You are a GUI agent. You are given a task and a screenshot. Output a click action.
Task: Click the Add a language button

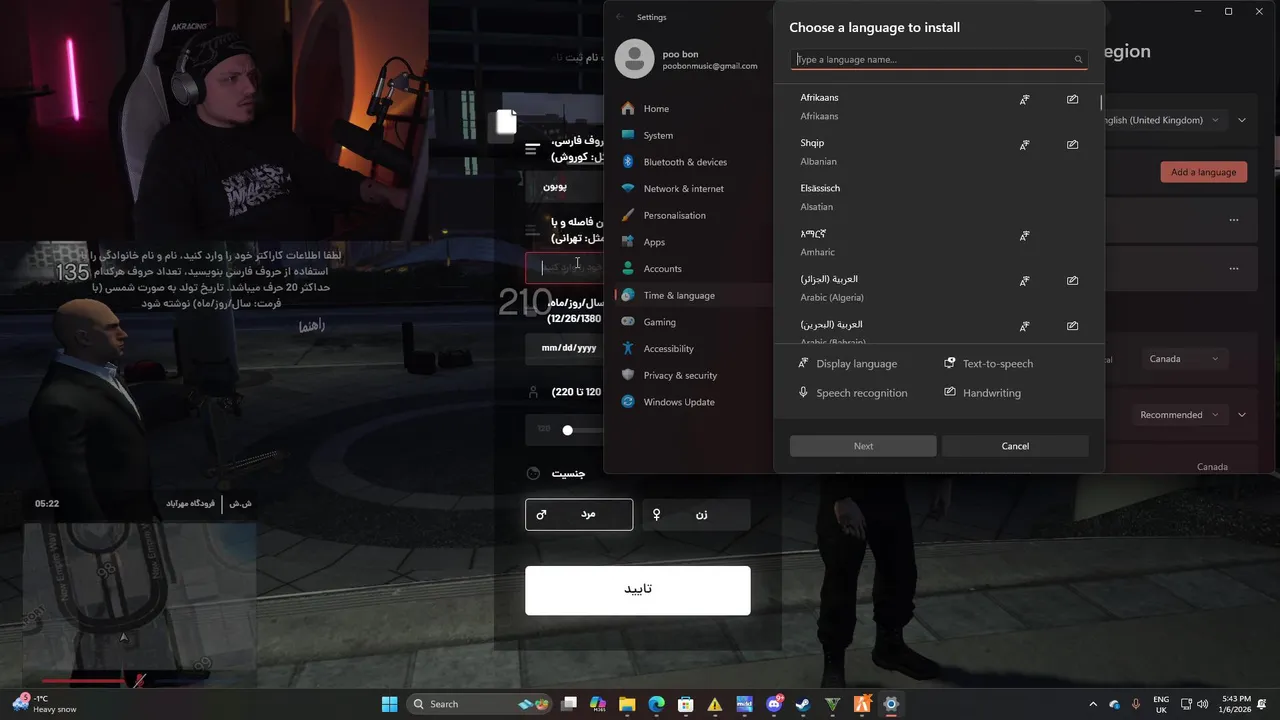click(x=1203, y=172)
